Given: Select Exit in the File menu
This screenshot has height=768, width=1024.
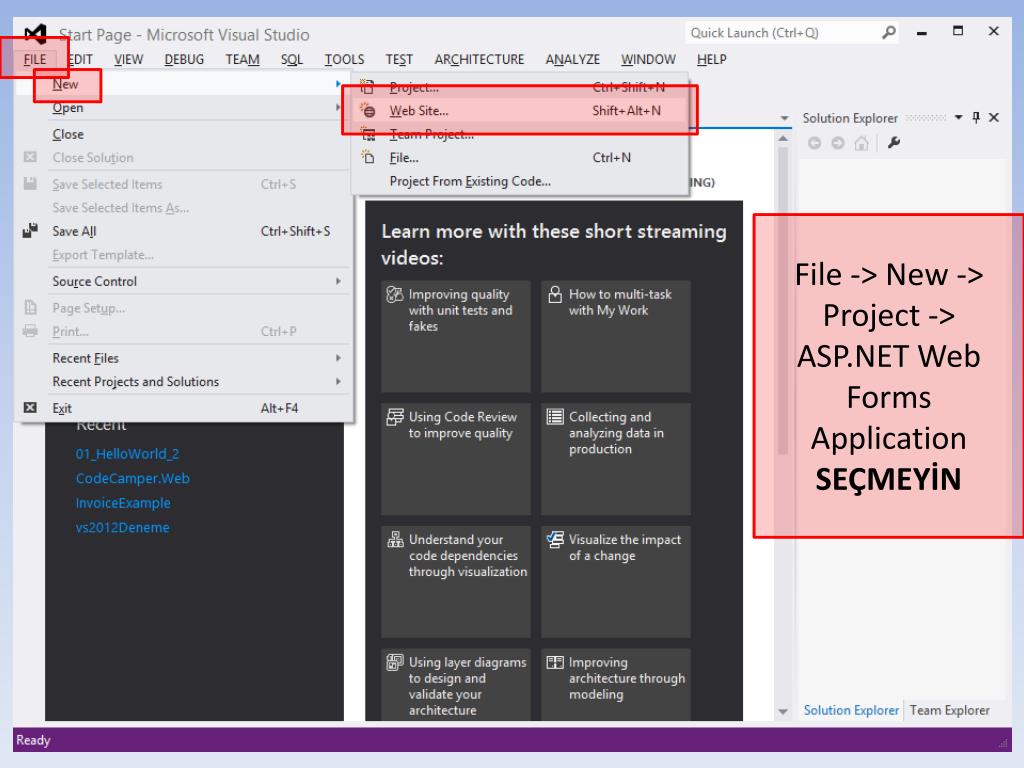Looking at the screenshot, I should (183, 408).
